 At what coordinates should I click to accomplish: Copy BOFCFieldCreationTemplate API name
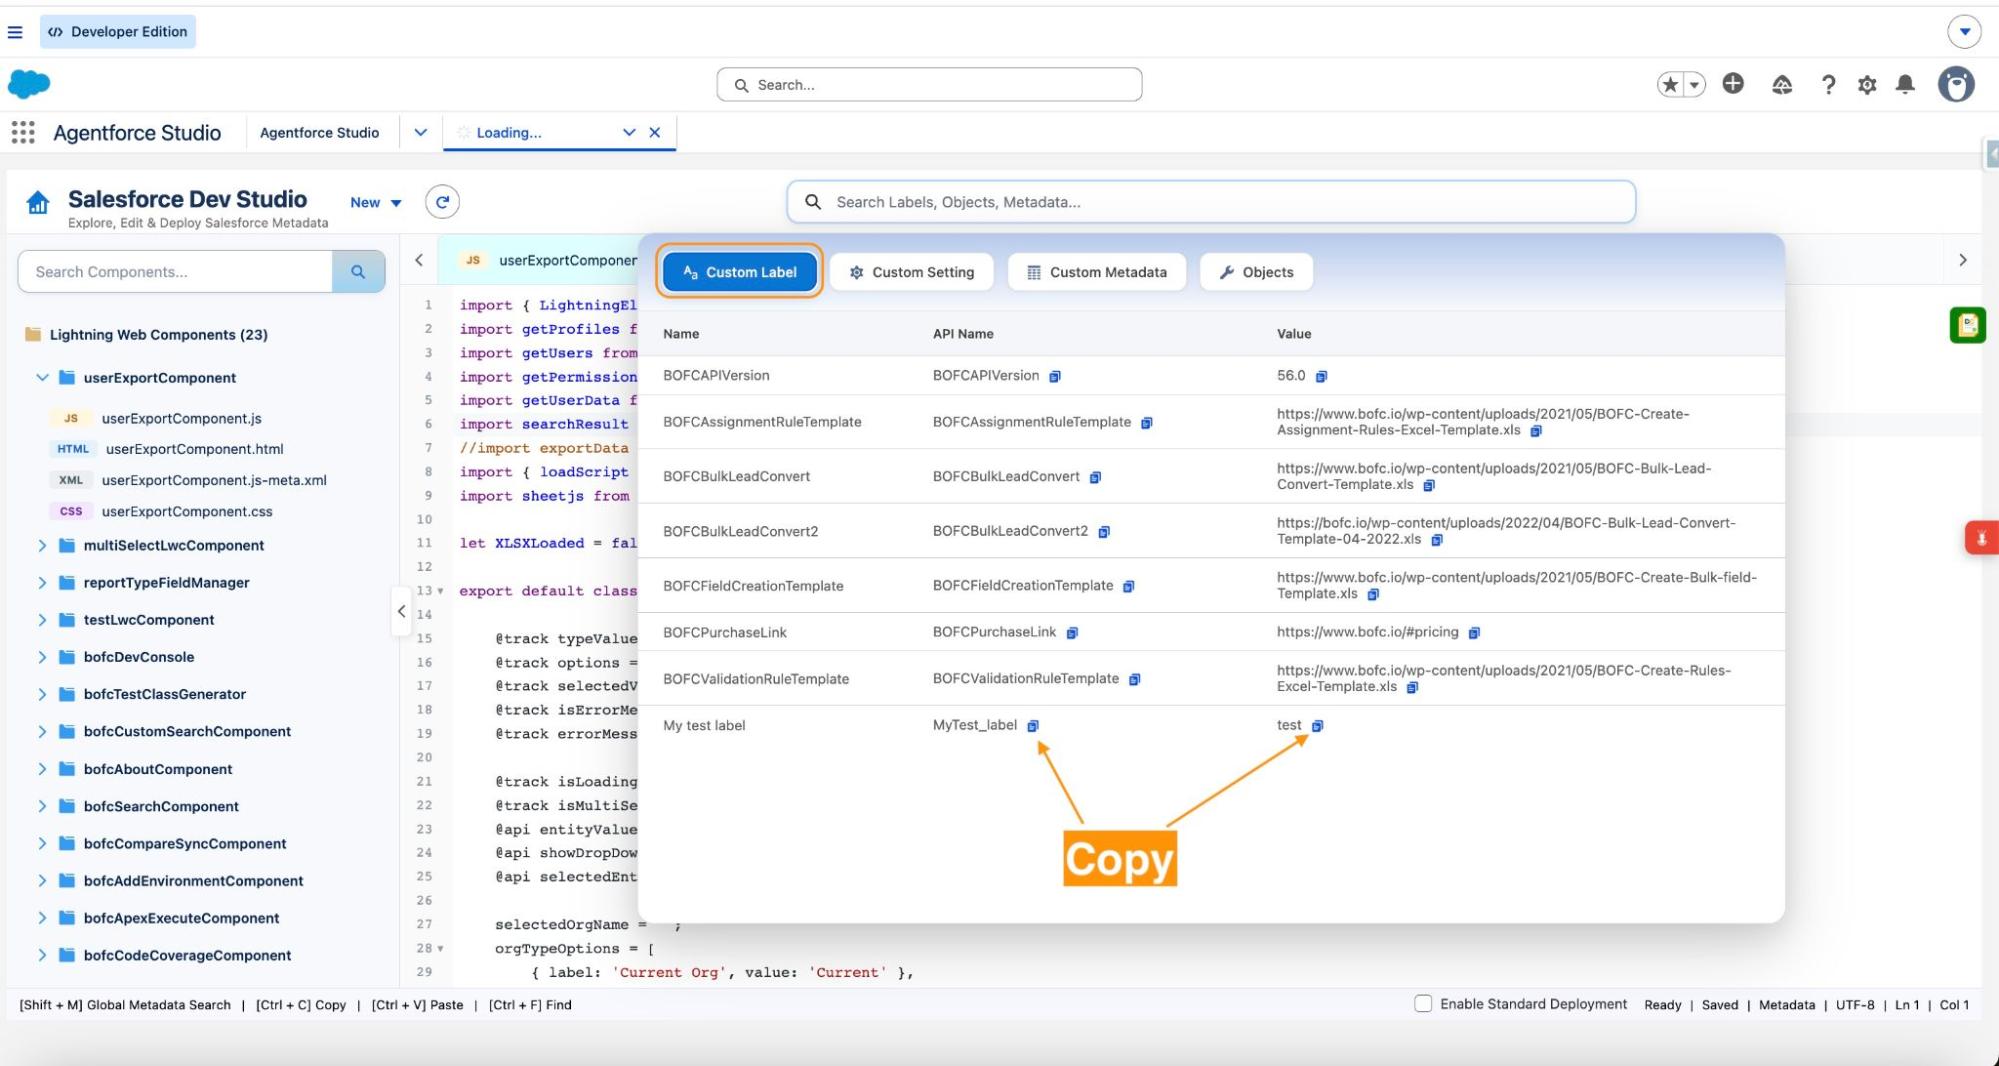click(x=1129, y=586)
